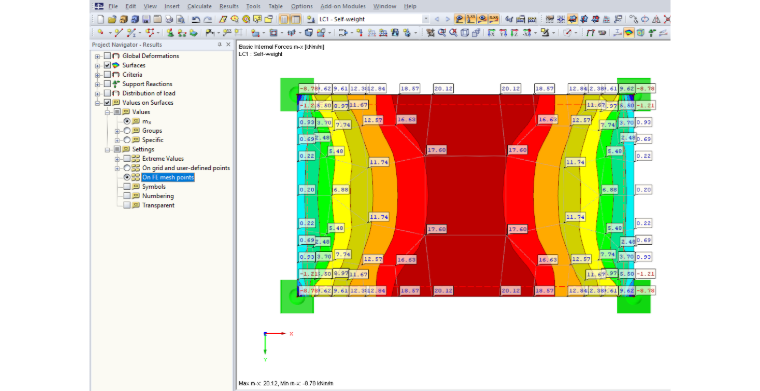Expand the Global Deformations tree node

coord(98,56)
